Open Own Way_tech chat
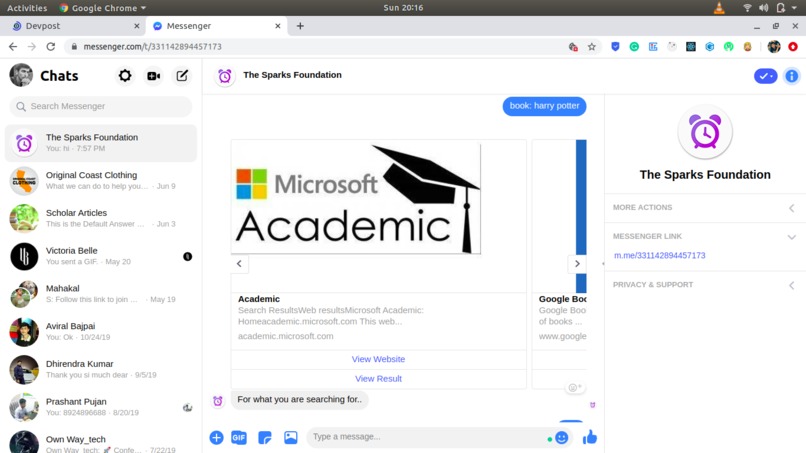Screen dimensions: 806x453 pos(101,442)
